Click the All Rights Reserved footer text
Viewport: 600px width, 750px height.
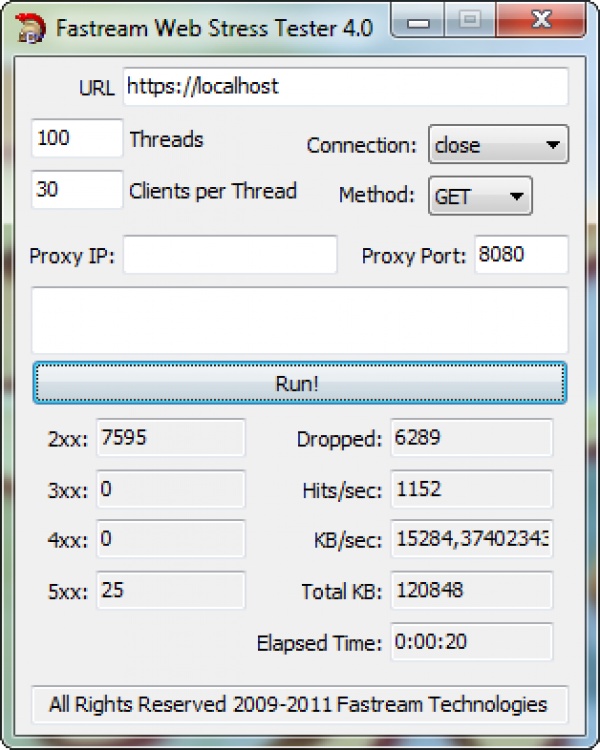[x=298, y=705]
